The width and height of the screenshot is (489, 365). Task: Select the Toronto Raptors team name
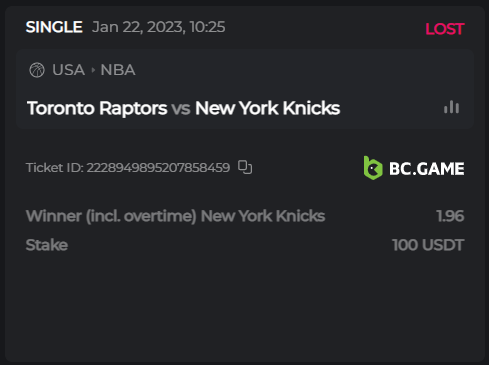pyautogui.click(x=97, y=108)
